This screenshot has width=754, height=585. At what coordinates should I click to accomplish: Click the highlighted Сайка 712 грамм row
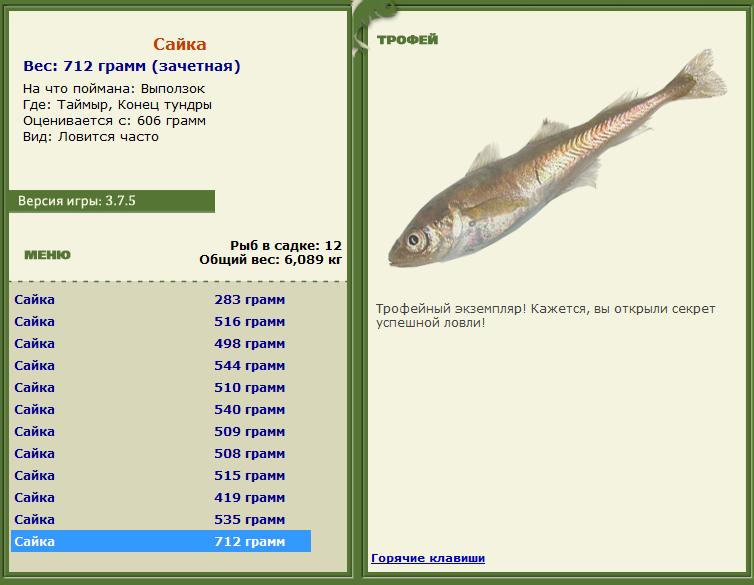pyautogui.click(x=160, y=542)
